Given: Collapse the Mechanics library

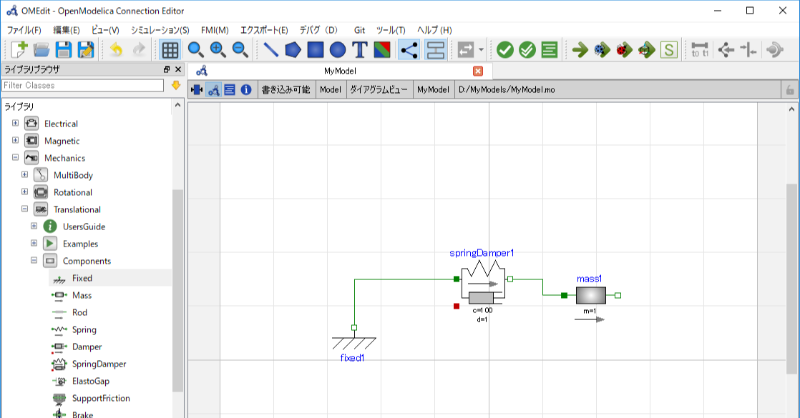Looking at the screenshot, I should pos(15,157).
